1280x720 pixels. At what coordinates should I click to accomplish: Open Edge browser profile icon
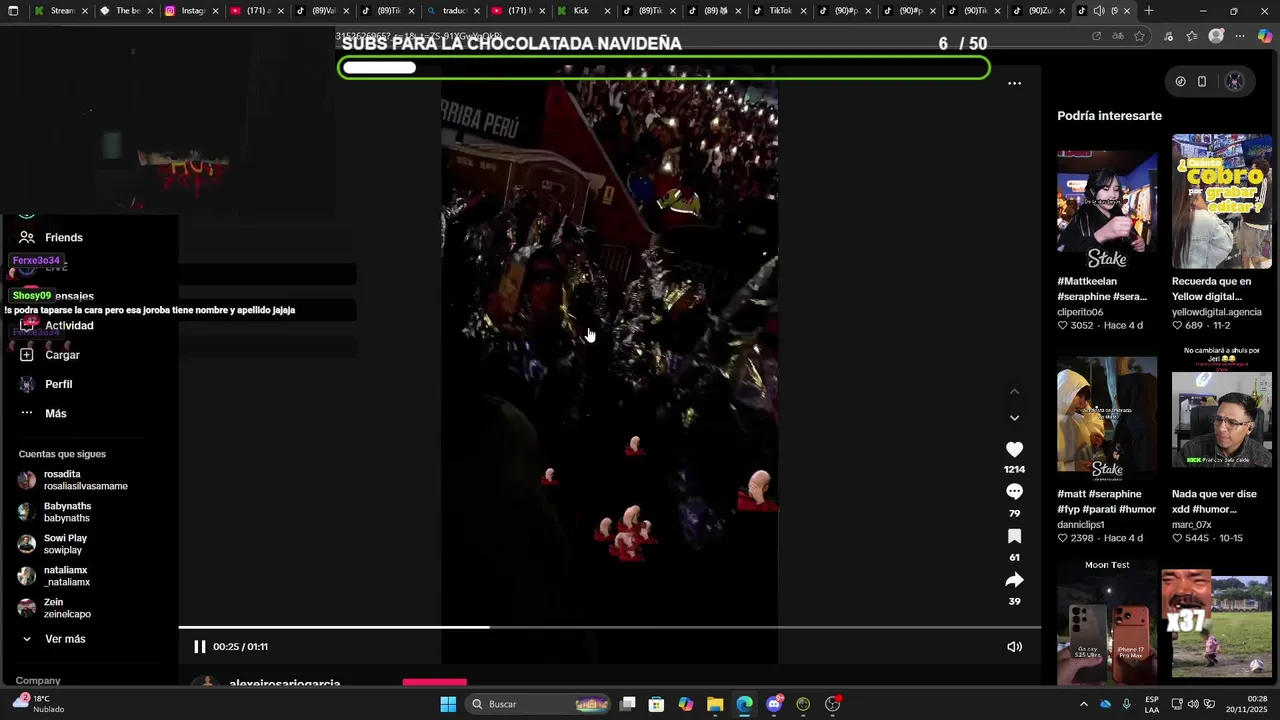[1216, 36]
